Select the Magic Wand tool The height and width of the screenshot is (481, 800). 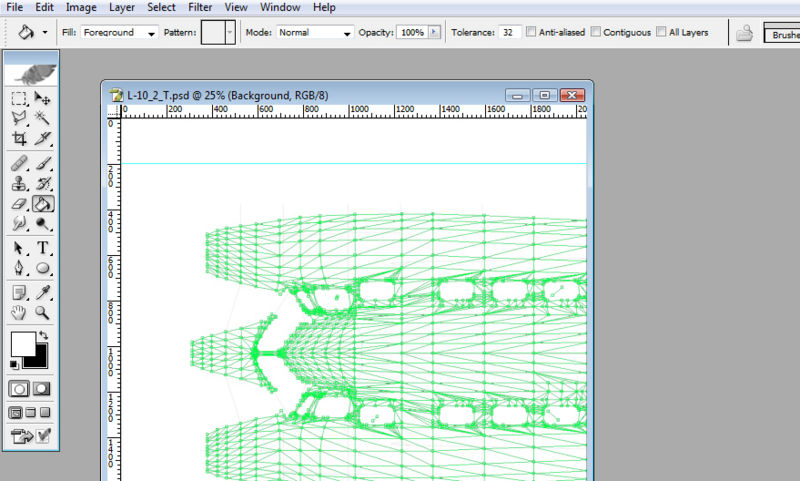[x=42, y=118]
